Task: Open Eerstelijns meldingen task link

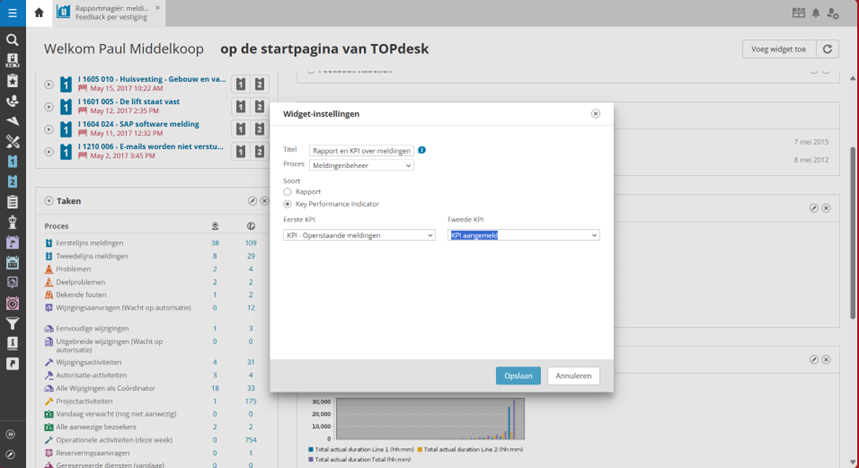Action: pos(90,243)
